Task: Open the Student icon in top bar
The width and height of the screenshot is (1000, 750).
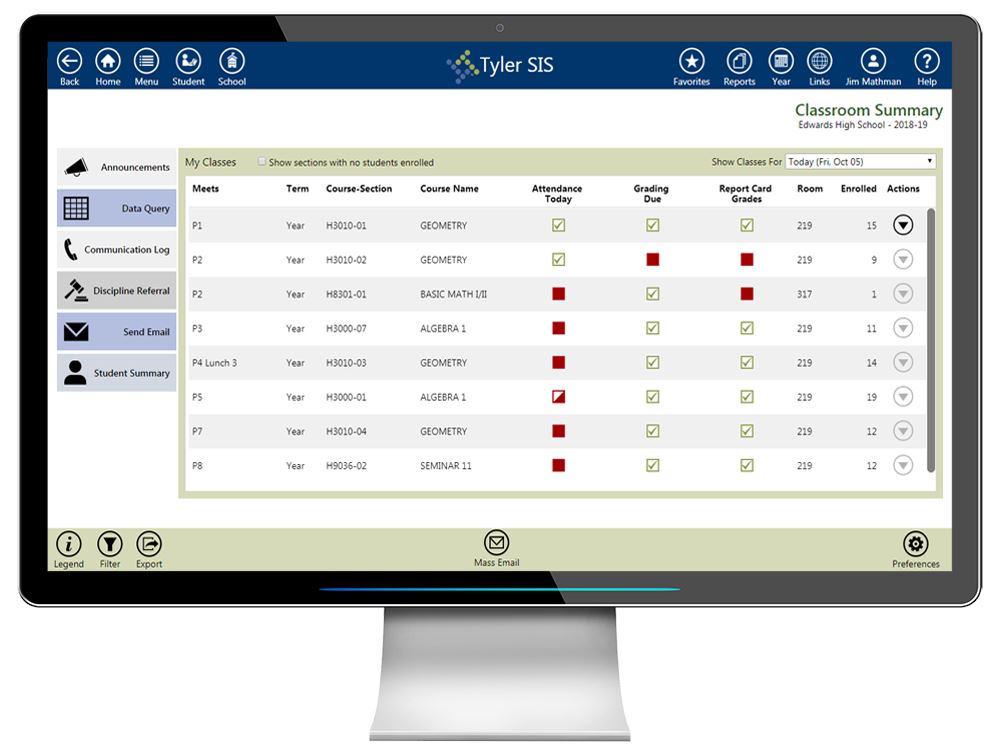Action: pos(188,62)
